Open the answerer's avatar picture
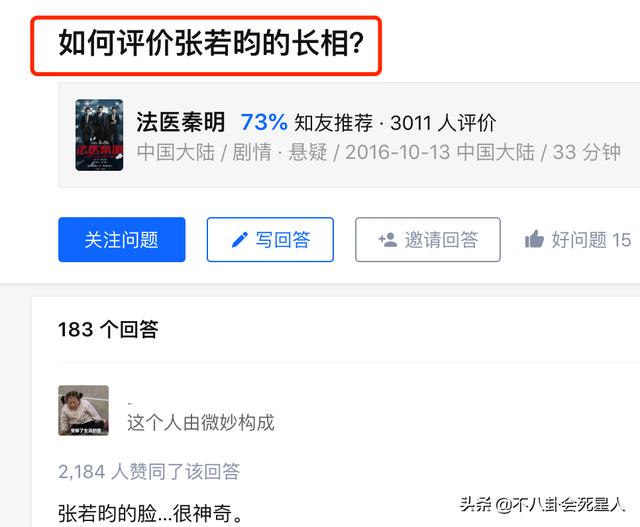Image resolution: width=640 pixels, height=527 pixels. [84, 410]
